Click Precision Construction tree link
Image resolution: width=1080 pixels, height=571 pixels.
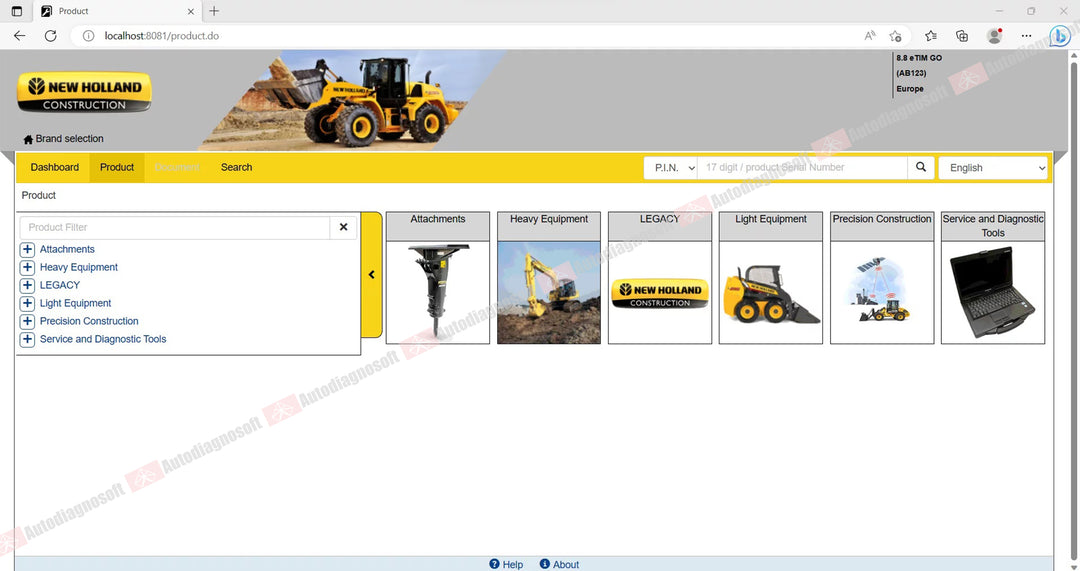pyautogui.click(x=89, y=321)
